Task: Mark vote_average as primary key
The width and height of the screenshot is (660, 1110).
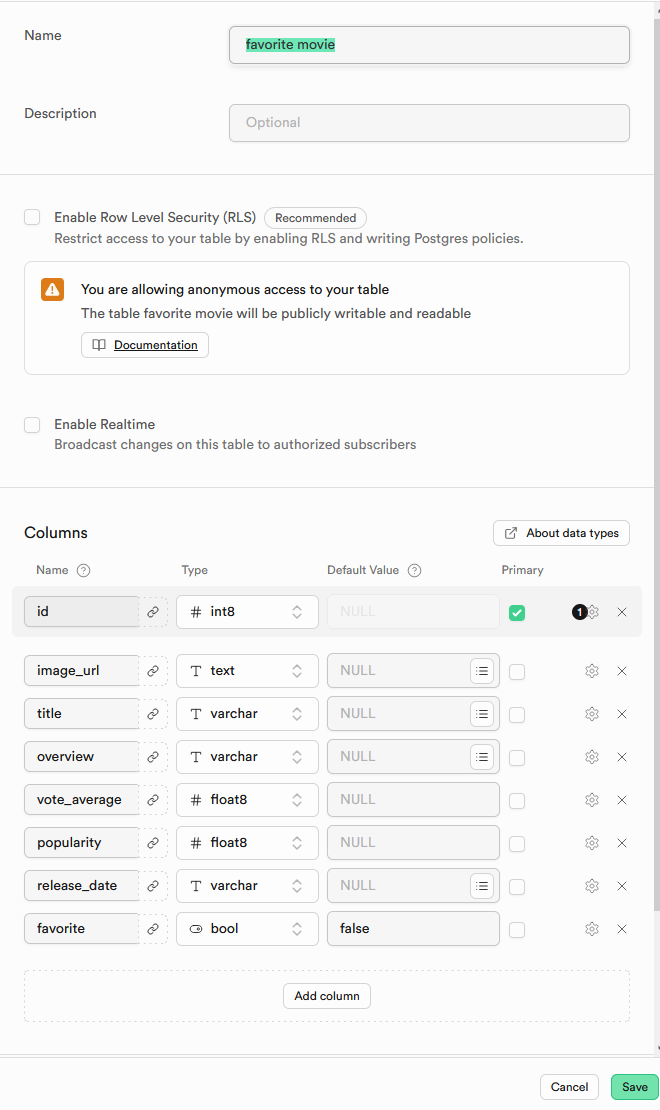Action: pyautogui.click(x=517, y=801)
